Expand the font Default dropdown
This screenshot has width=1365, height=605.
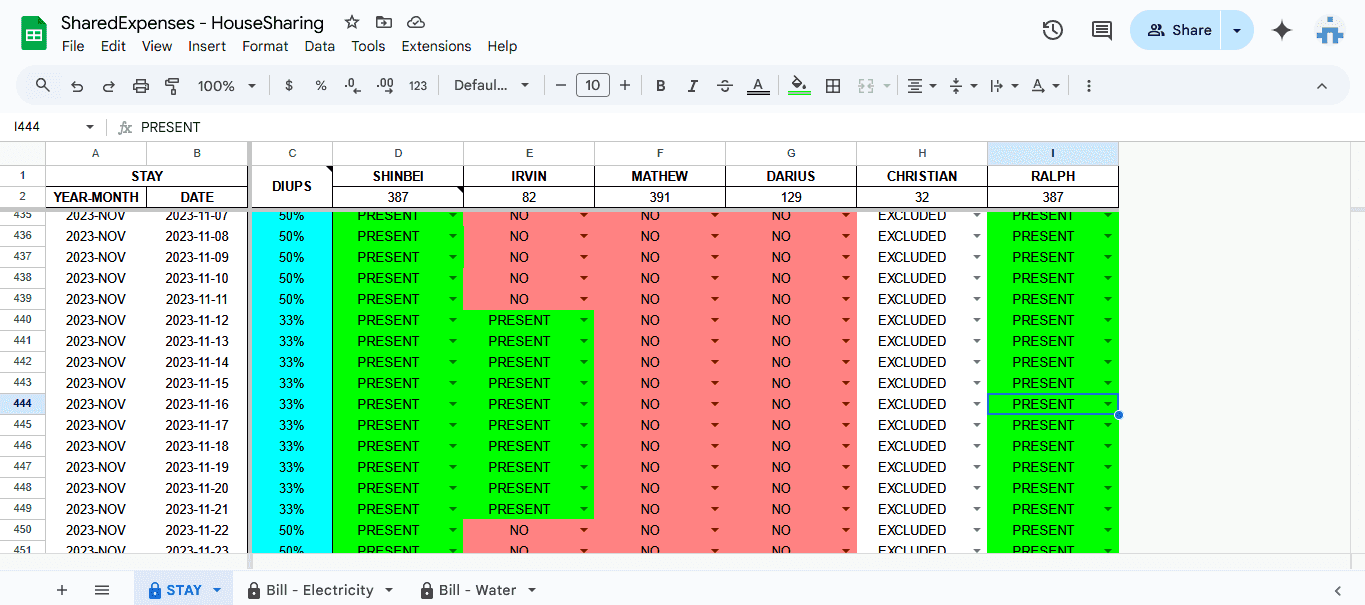click(x=491, y=86)
